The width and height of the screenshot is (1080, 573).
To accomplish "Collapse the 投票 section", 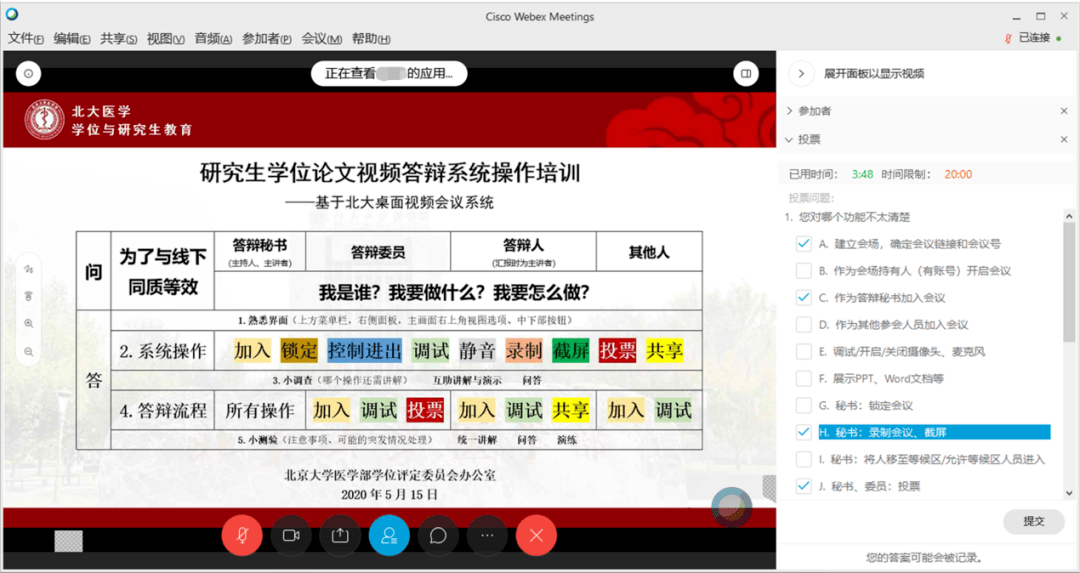I will 789,140.
